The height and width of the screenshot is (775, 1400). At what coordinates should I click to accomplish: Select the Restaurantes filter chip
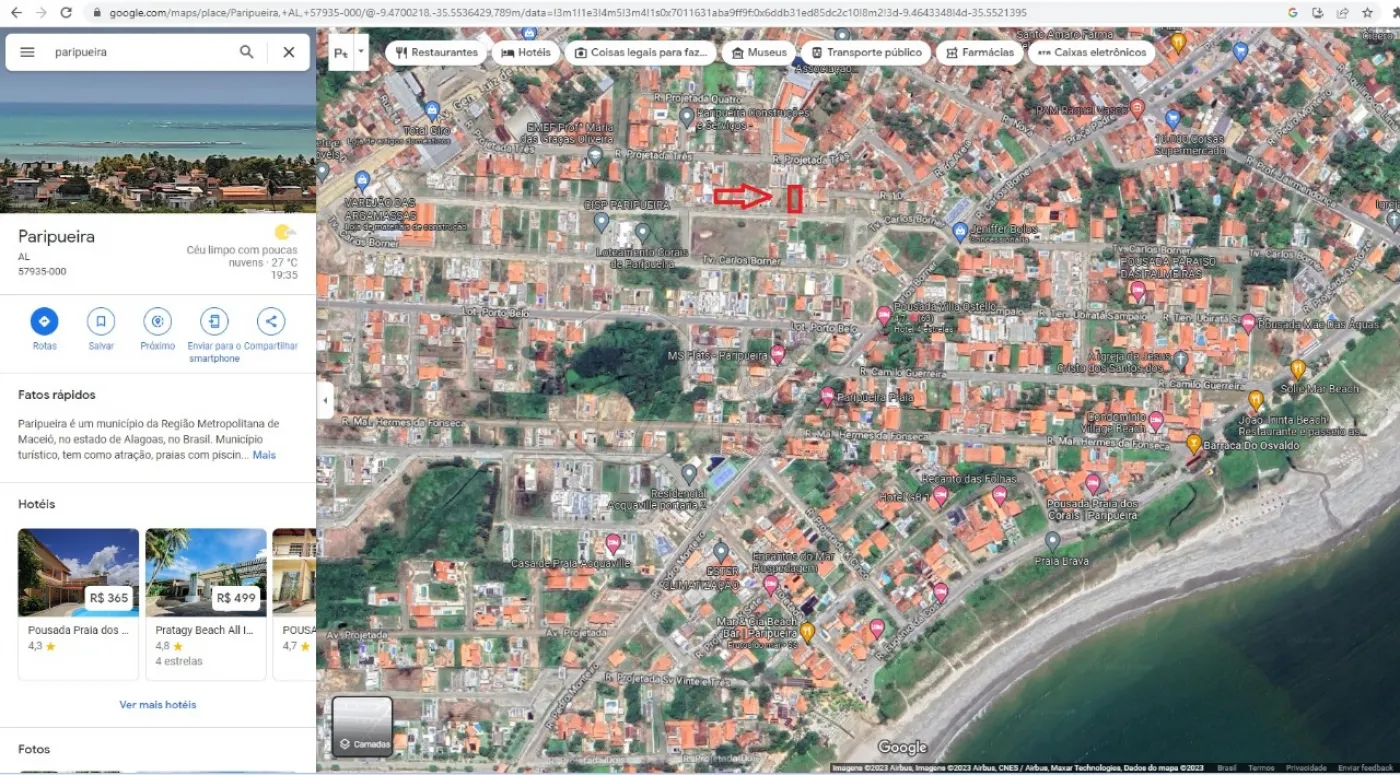436,53
